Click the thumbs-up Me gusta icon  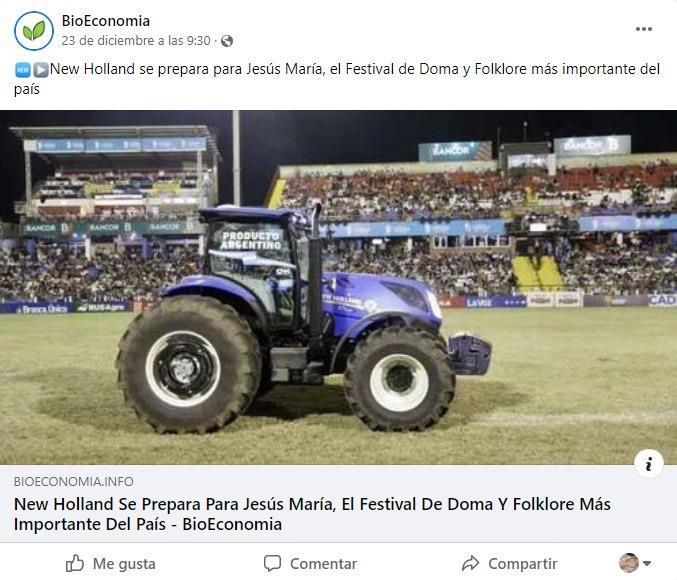pyautogui.click(x=75, y=563)
